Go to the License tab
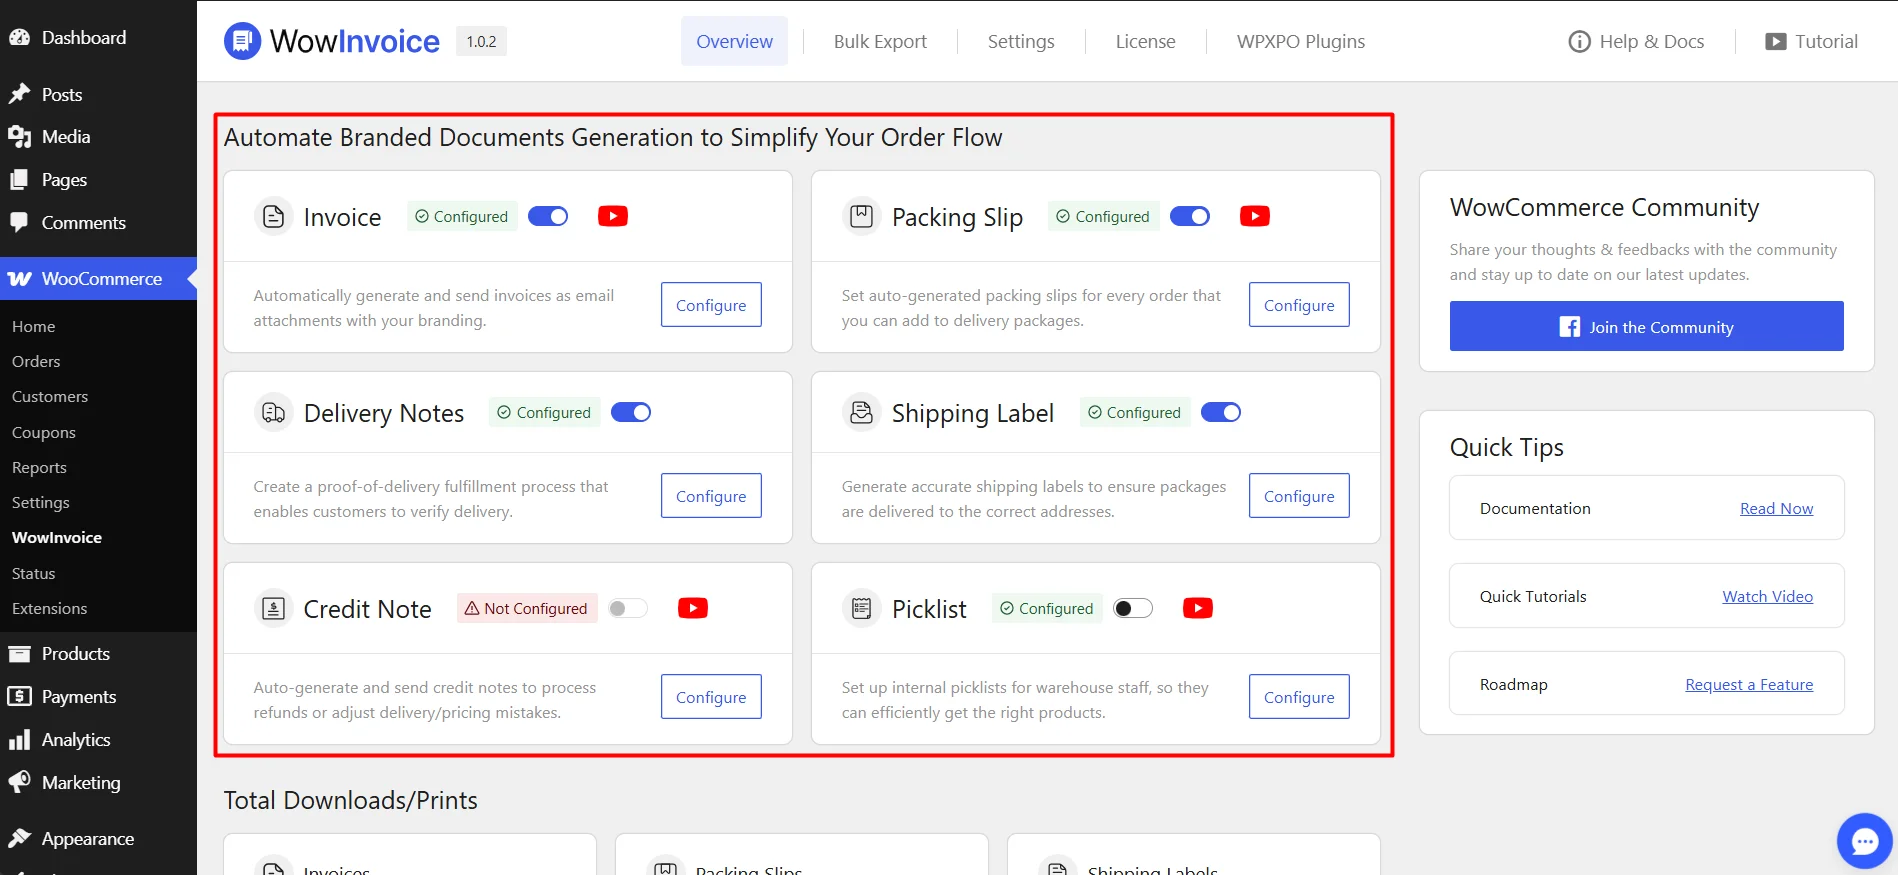Image resolution: width=1898 pixels, height=875 pixels. click(x=1146, y=41)
